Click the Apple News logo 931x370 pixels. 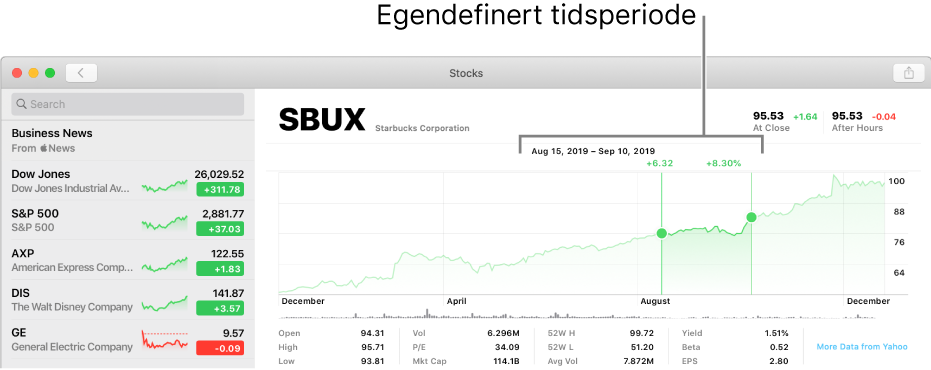43,148
